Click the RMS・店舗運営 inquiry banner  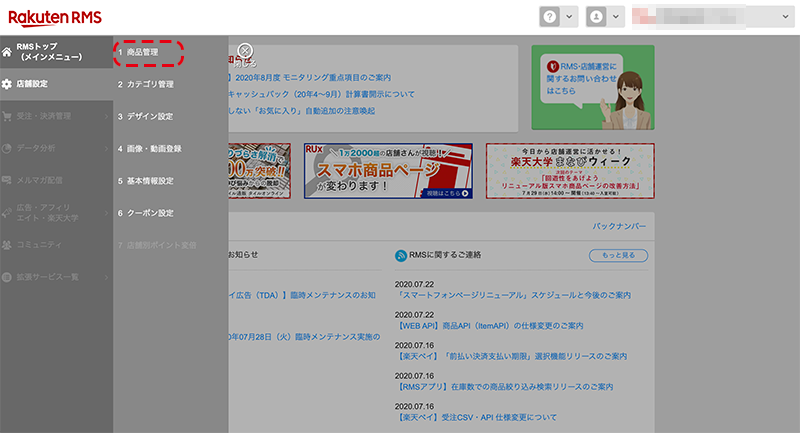click(x=593, y=87)
